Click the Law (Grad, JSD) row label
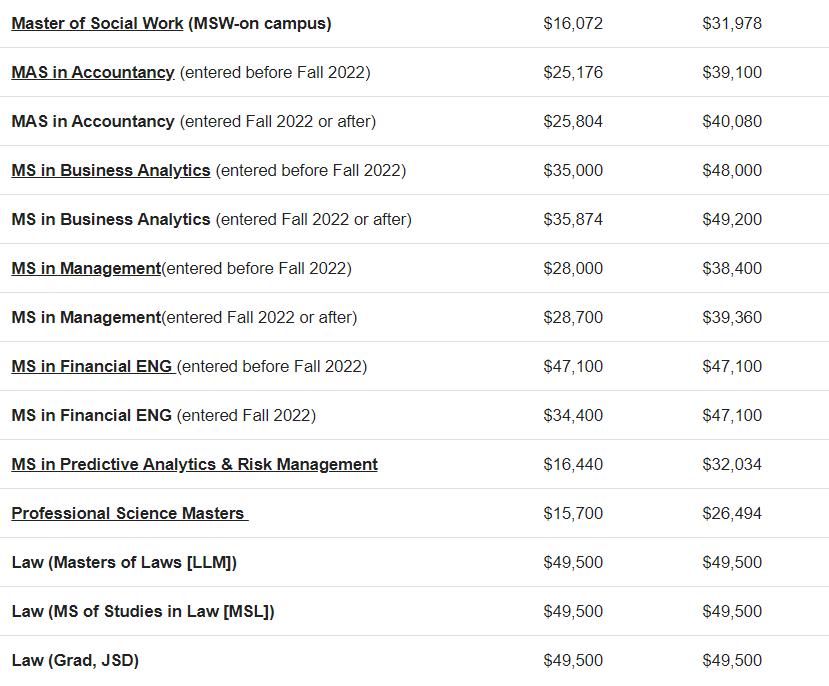 [x=75, y=660]
